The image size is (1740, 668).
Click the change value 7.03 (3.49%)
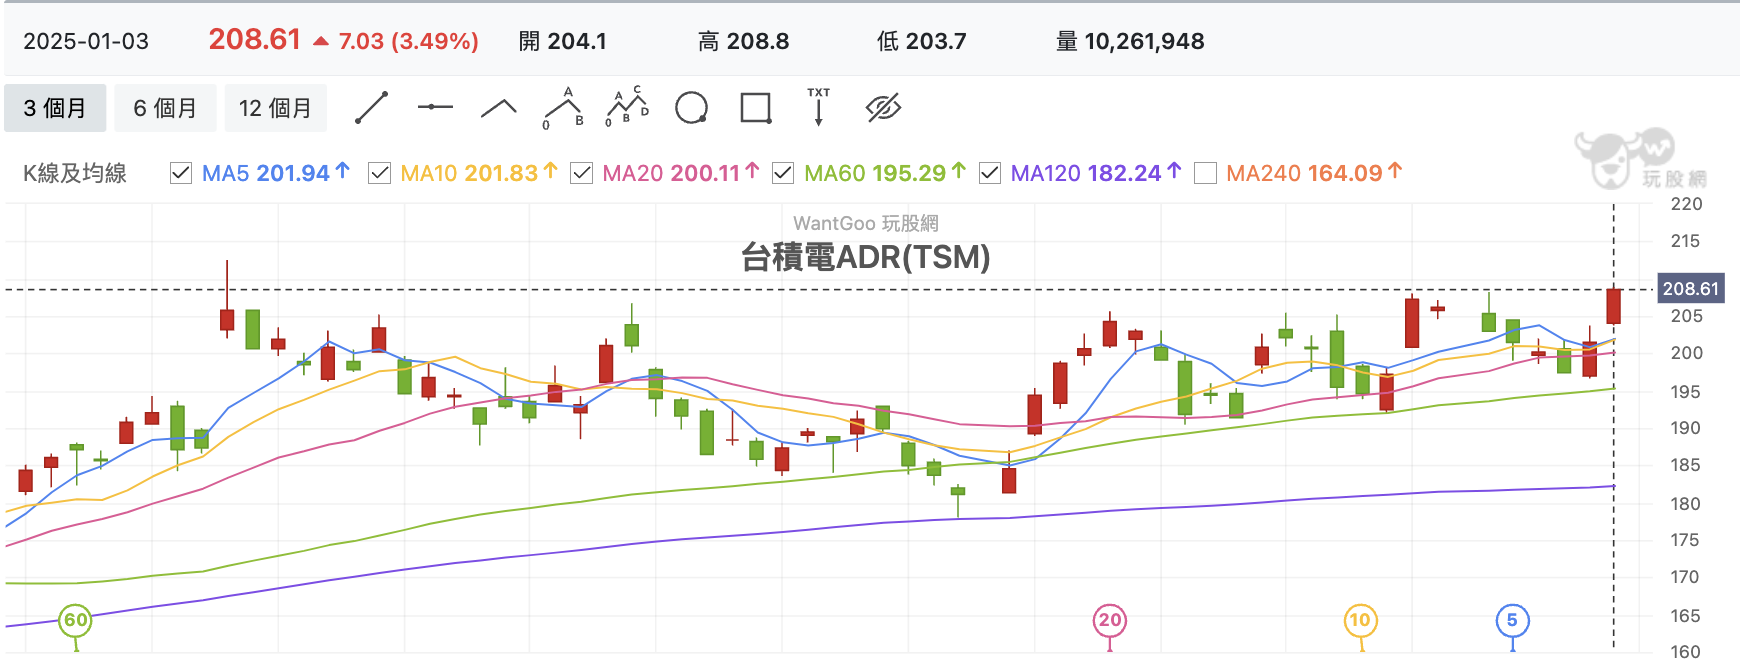[x=408, y=41]
